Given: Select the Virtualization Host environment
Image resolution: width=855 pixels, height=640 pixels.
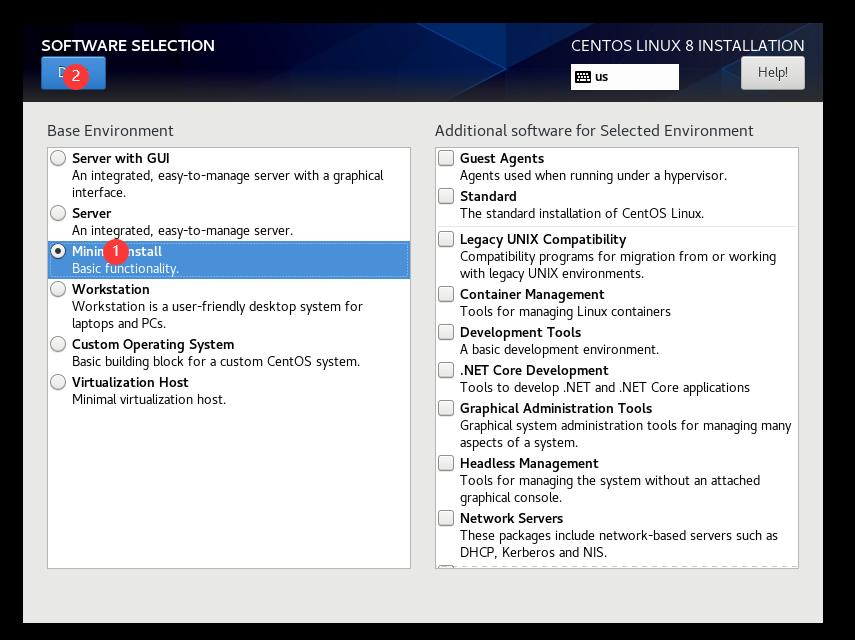Looking at the screenshot, I should tap(58, 382).
